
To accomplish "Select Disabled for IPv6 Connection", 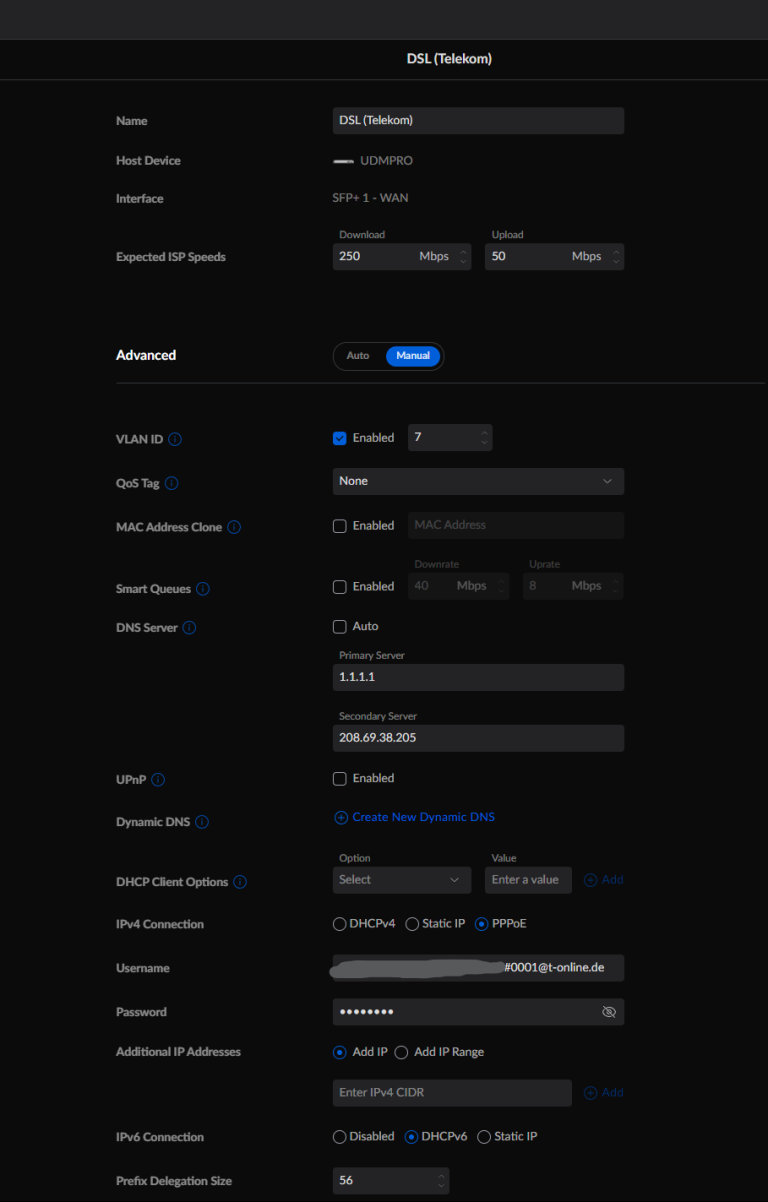I will (340, 1137).
